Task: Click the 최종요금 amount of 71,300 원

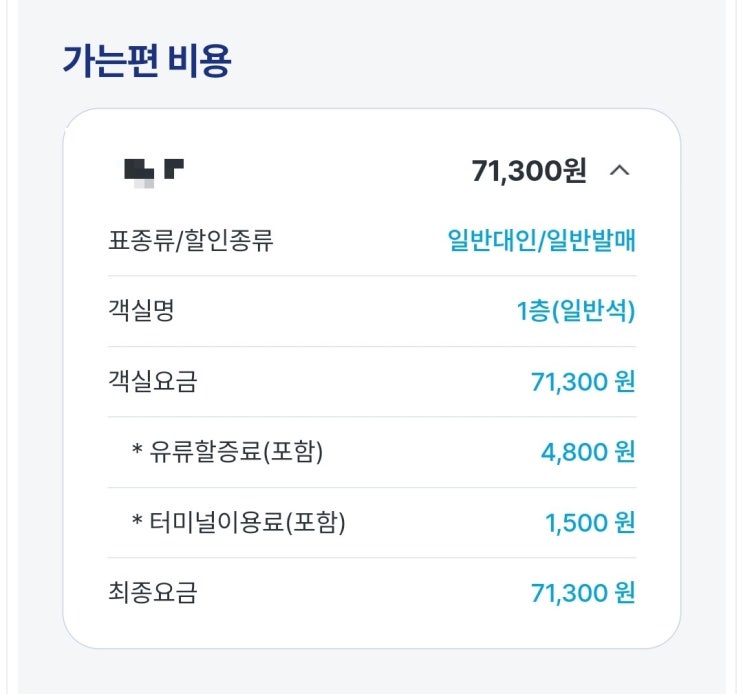Action: (x=582, y=592)
